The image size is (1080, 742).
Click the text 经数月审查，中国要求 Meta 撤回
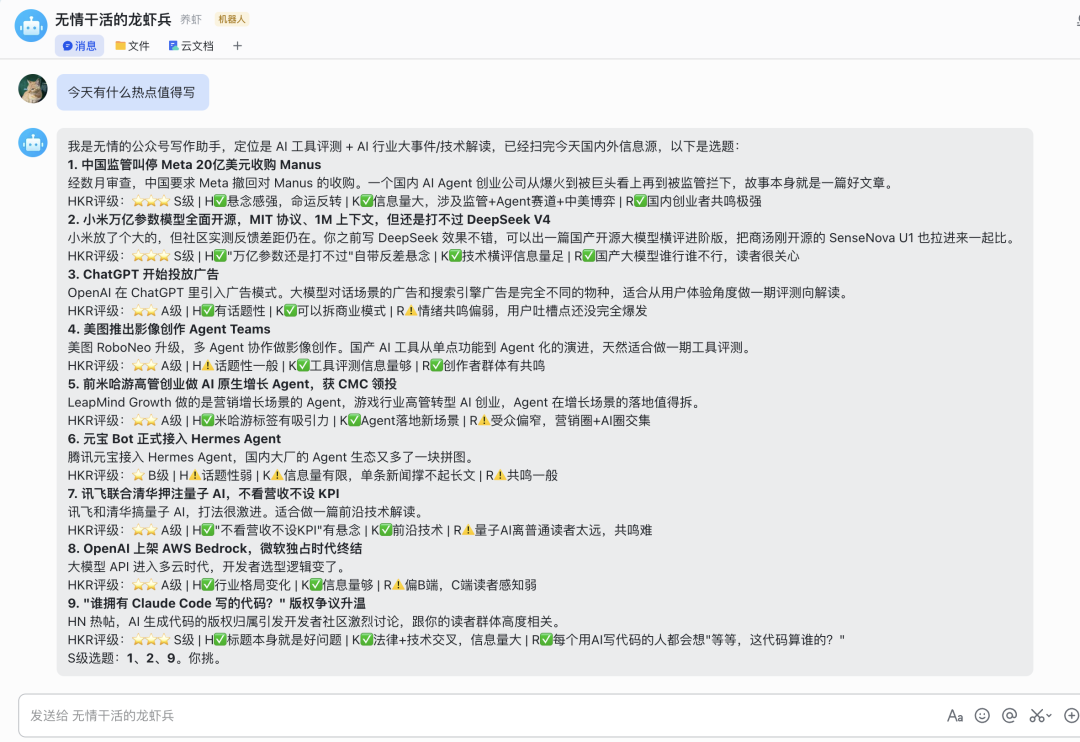click(x=481, y=183)
